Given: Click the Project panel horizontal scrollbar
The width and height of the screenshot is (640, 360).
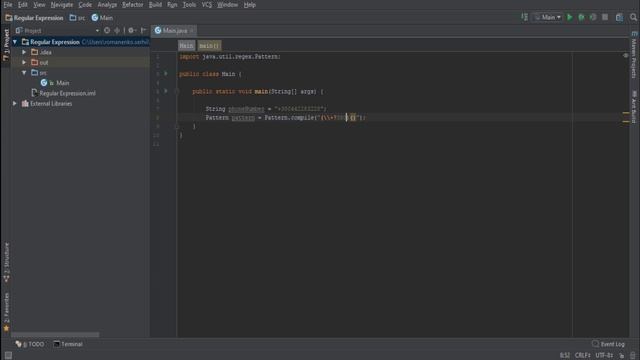Looking at the screenshot, I should click(x=55, y=334).
